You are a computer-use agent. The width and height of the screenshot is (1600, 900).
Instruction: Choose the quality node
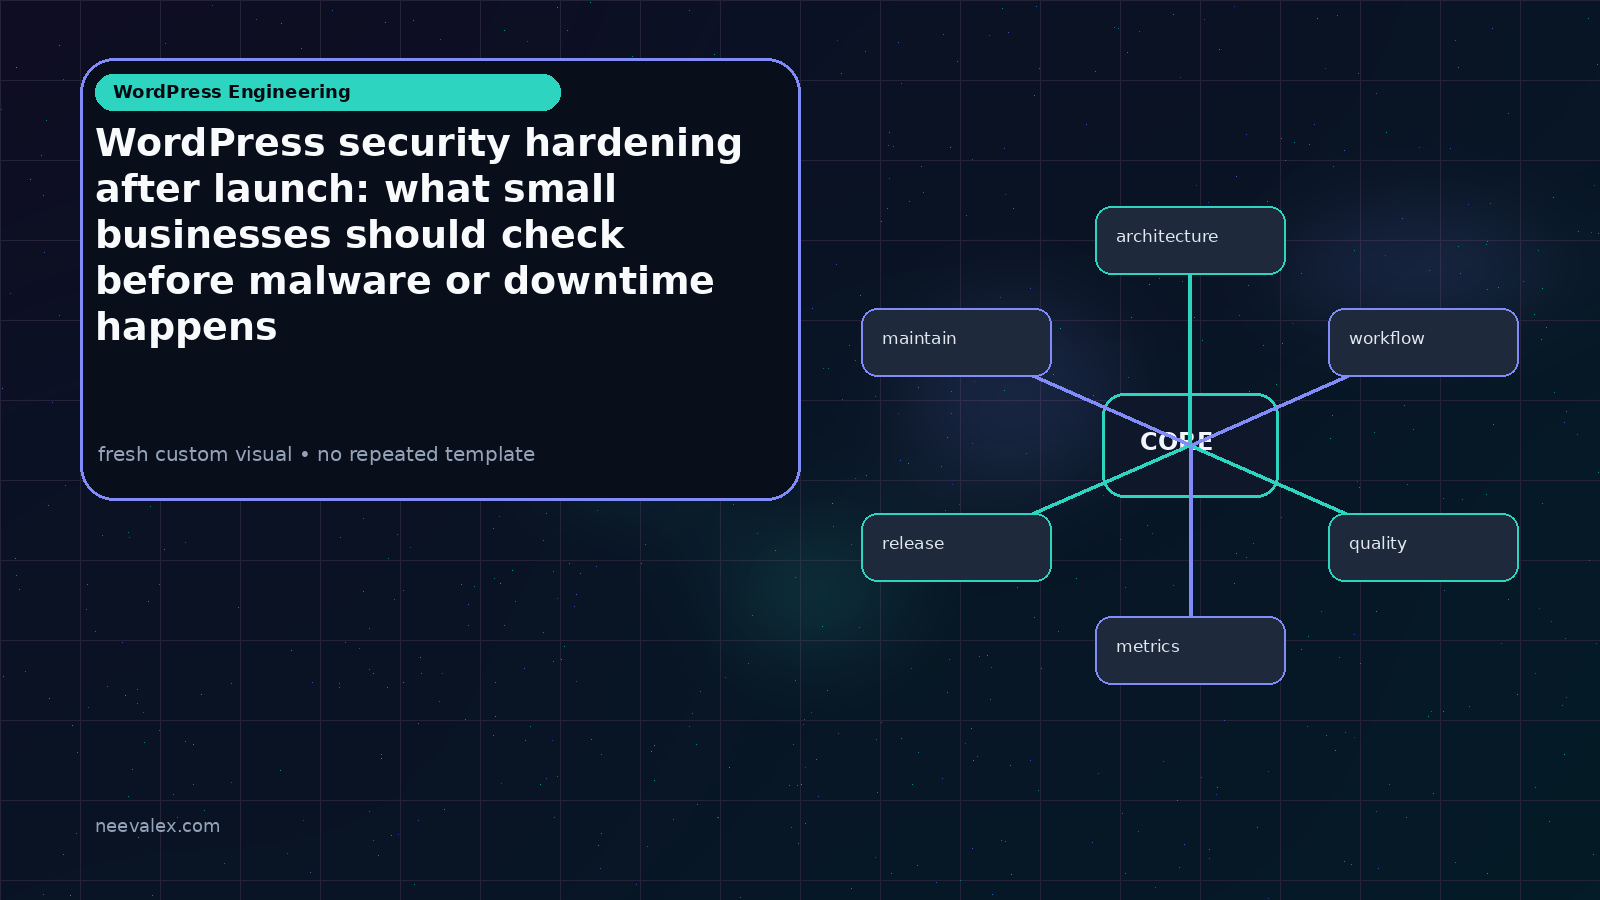click(1423, 547)
